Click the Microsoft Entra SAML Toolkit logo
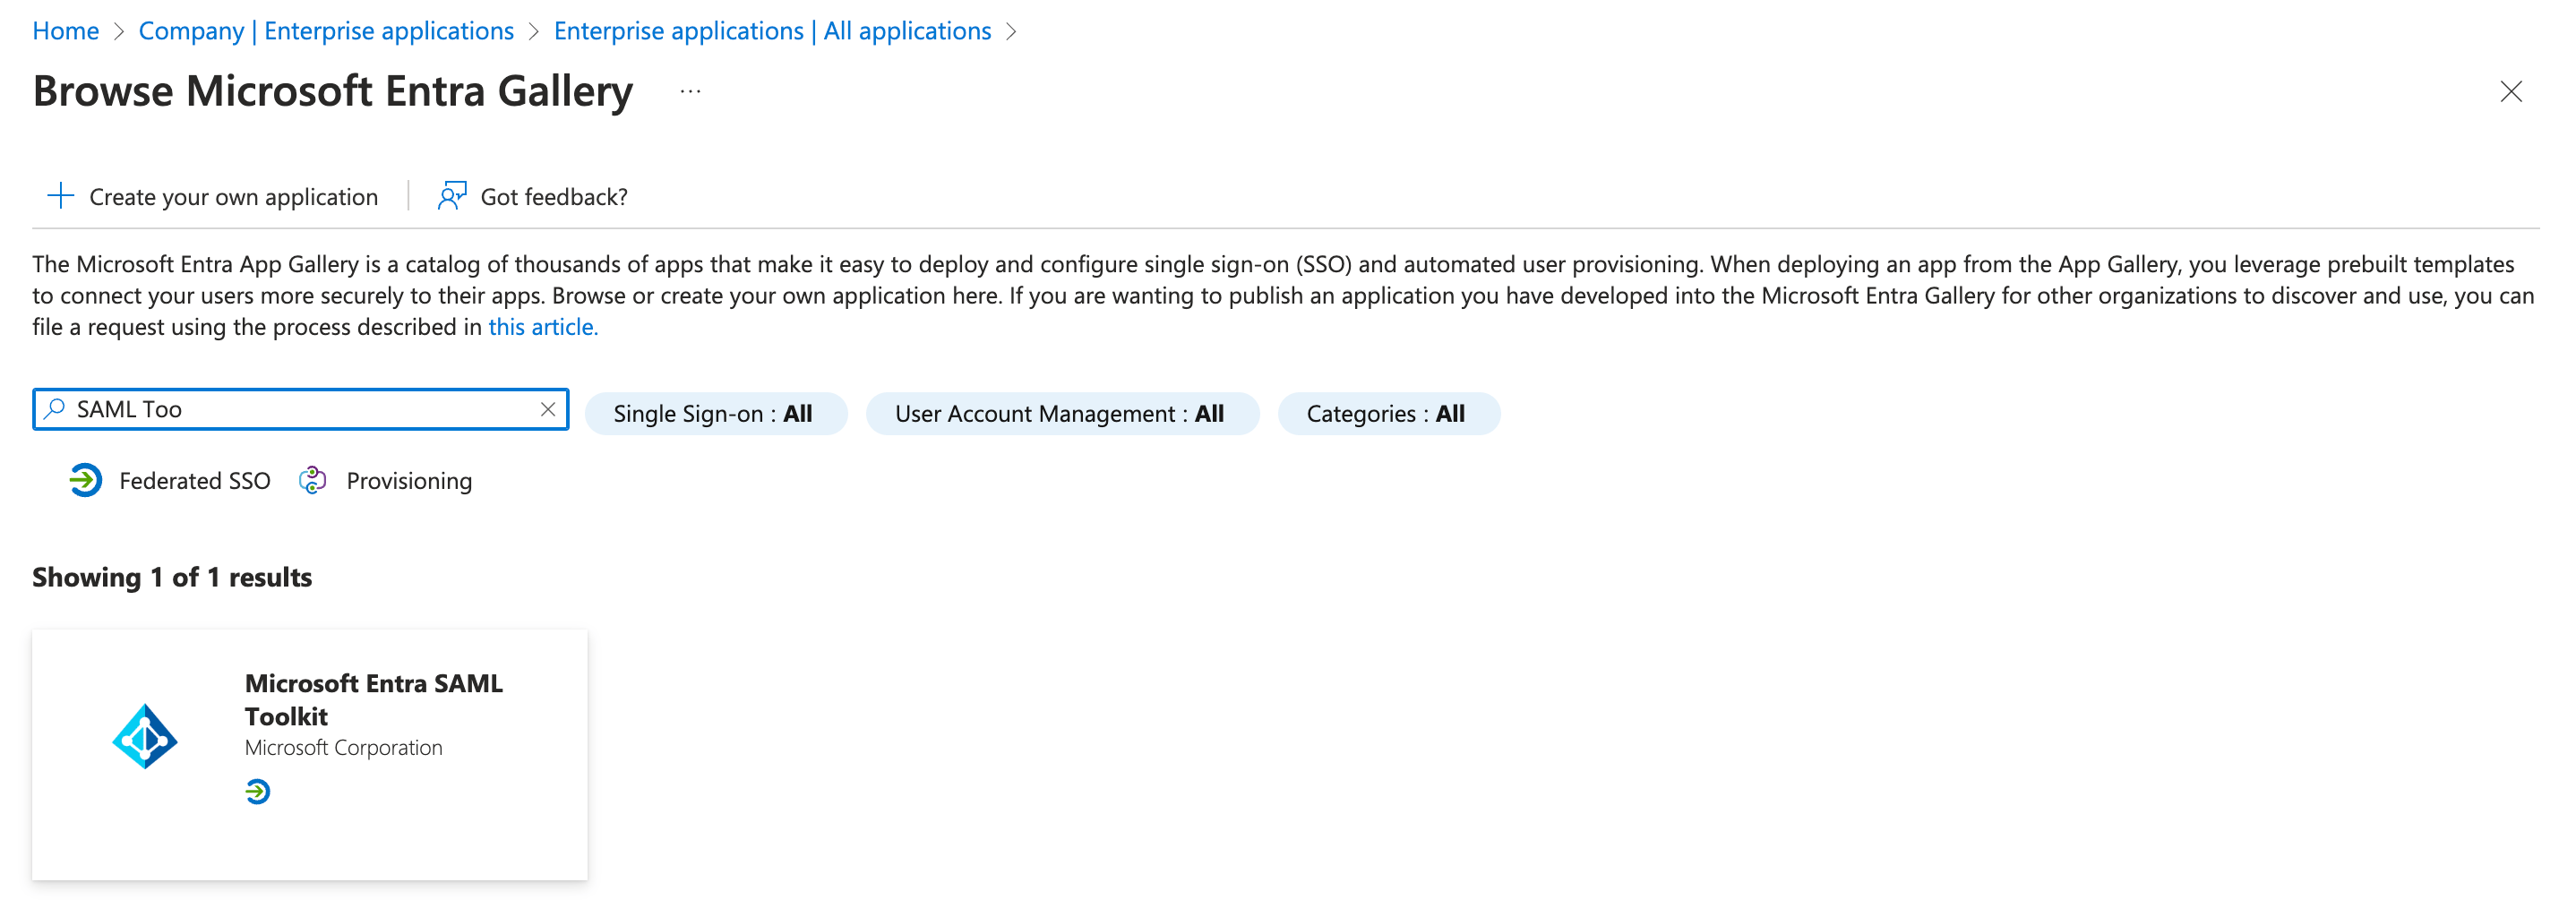 145,737
